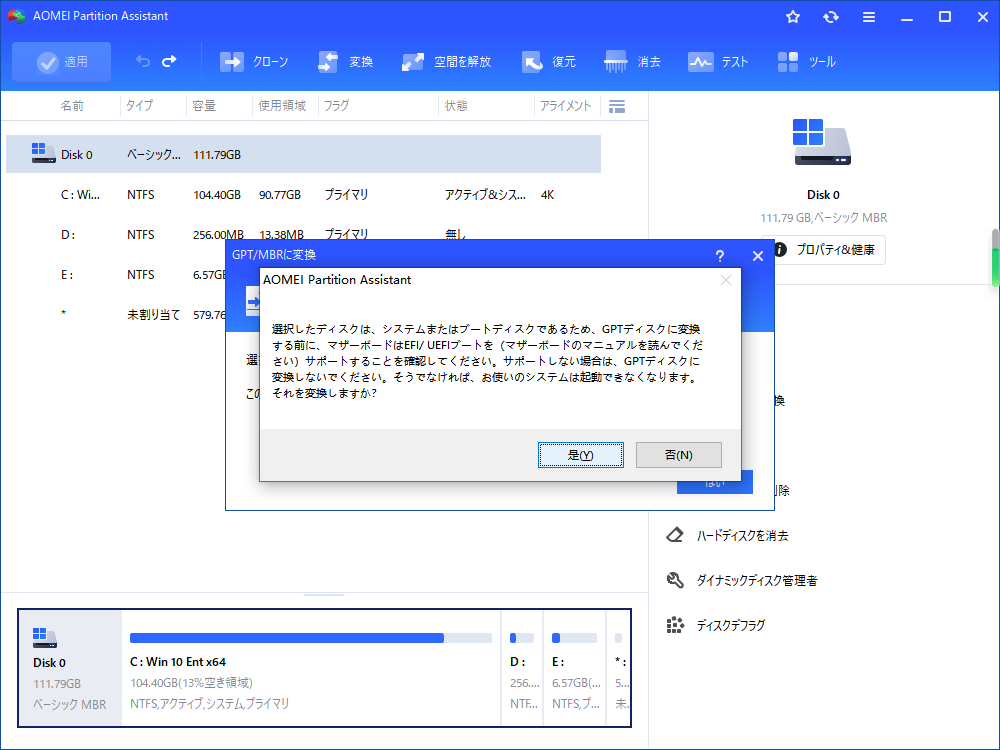Click ディスクデフラグ in right panel
Screen dimensions: 1000x750
(731, 626)
